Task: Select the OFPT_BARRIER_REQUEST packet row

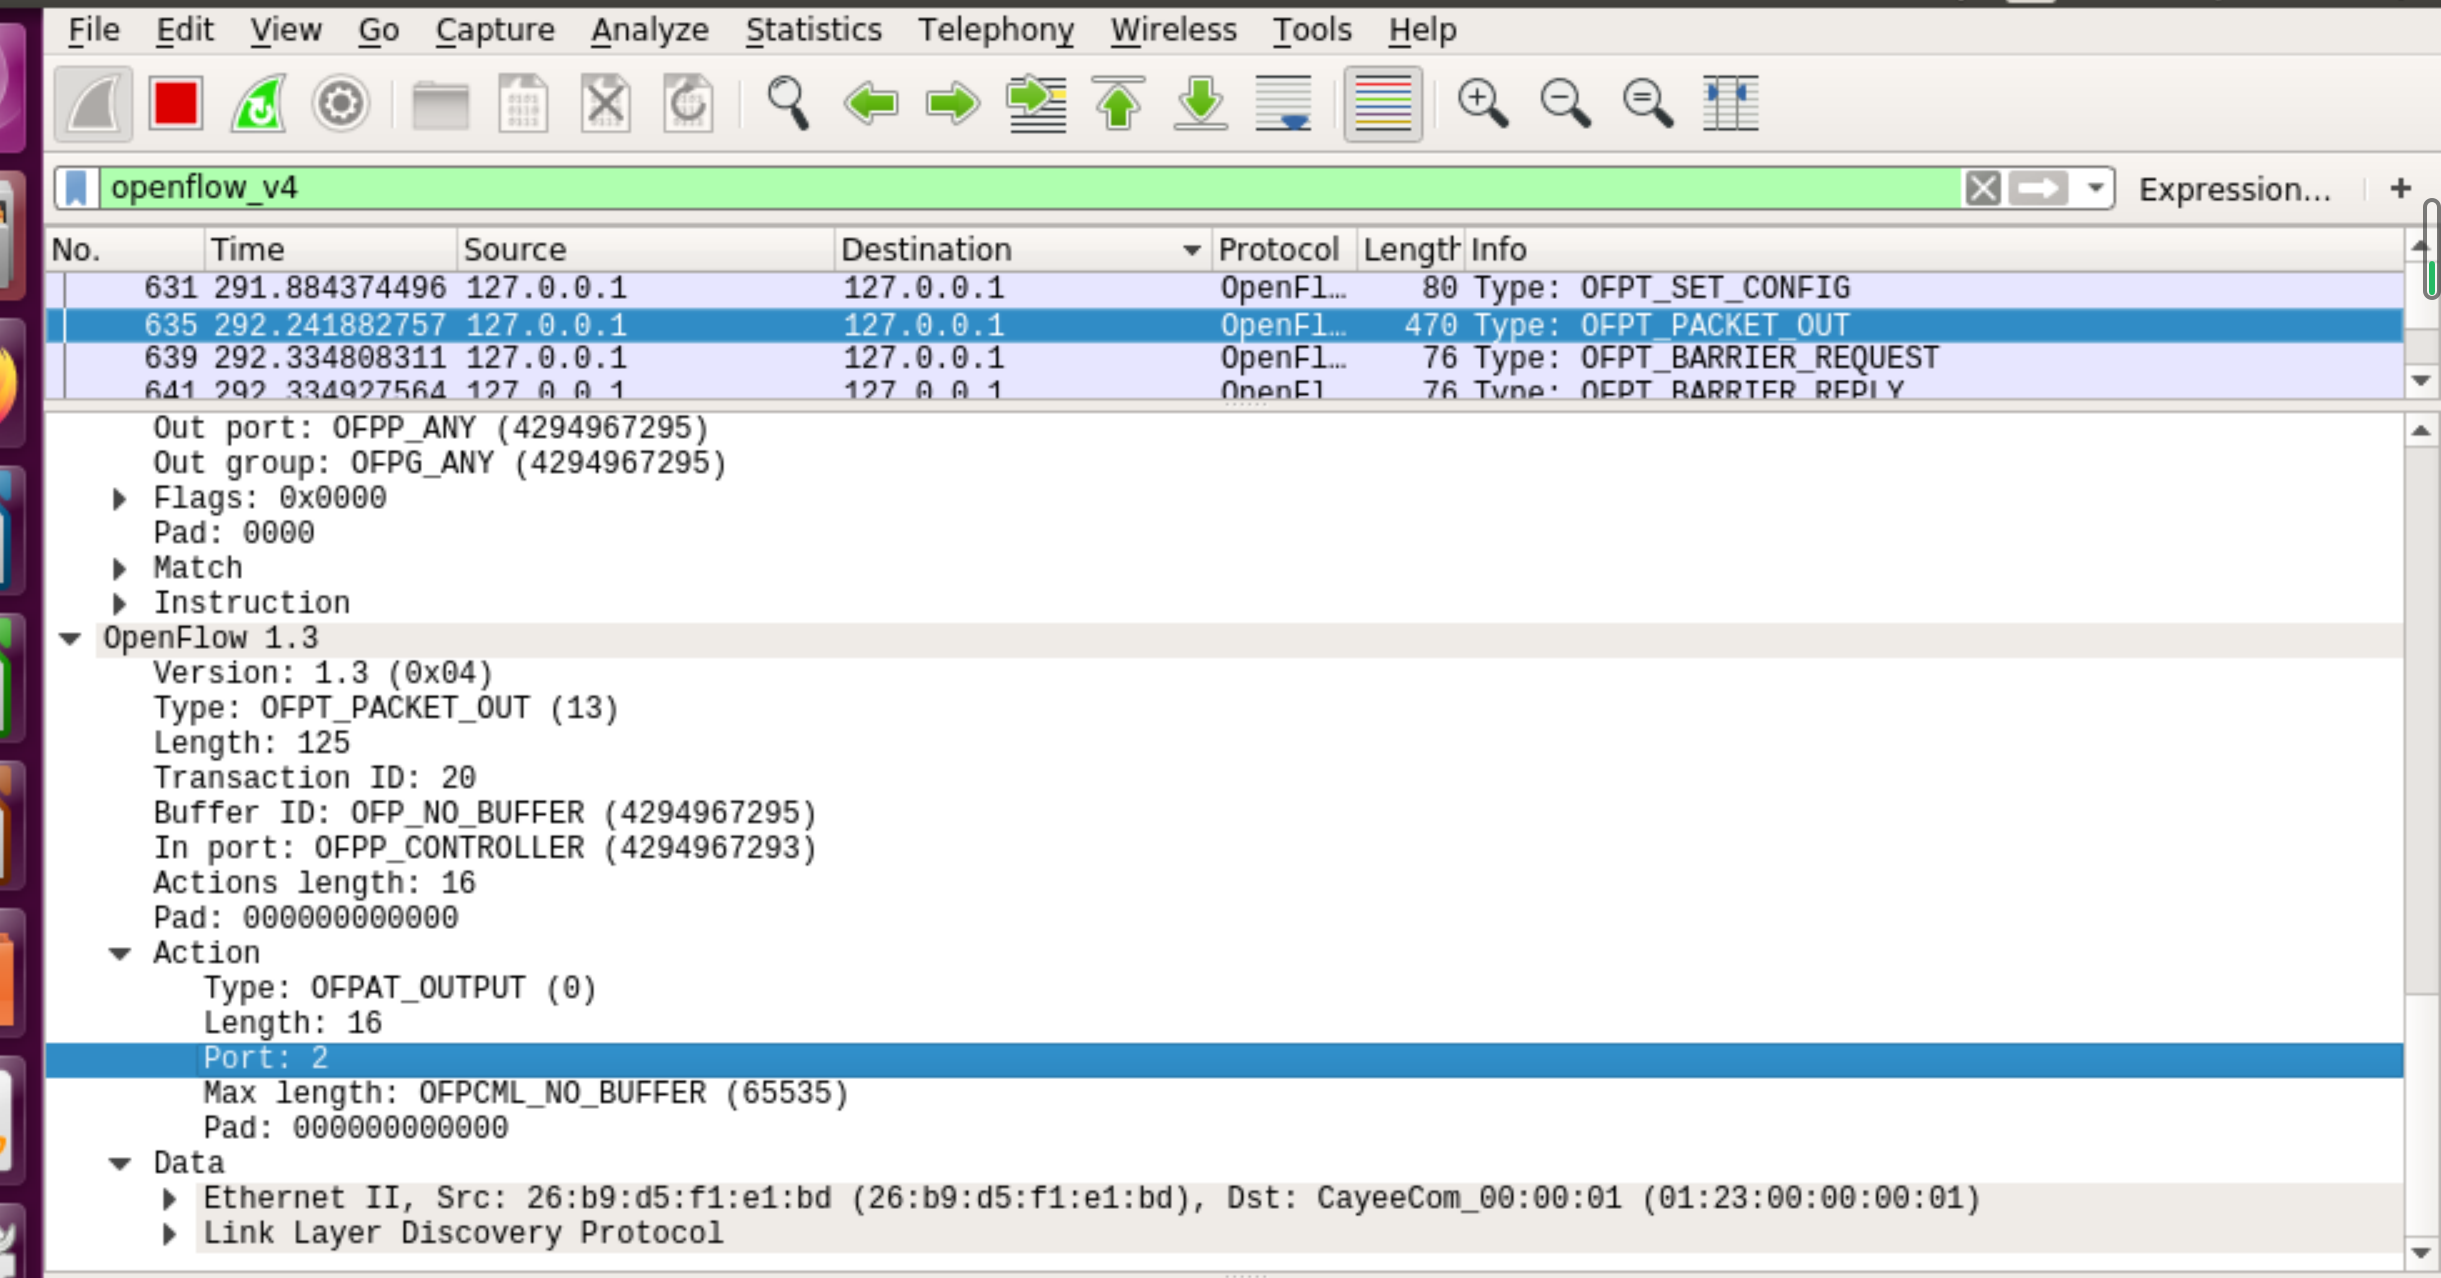Action: (1000, 358)
